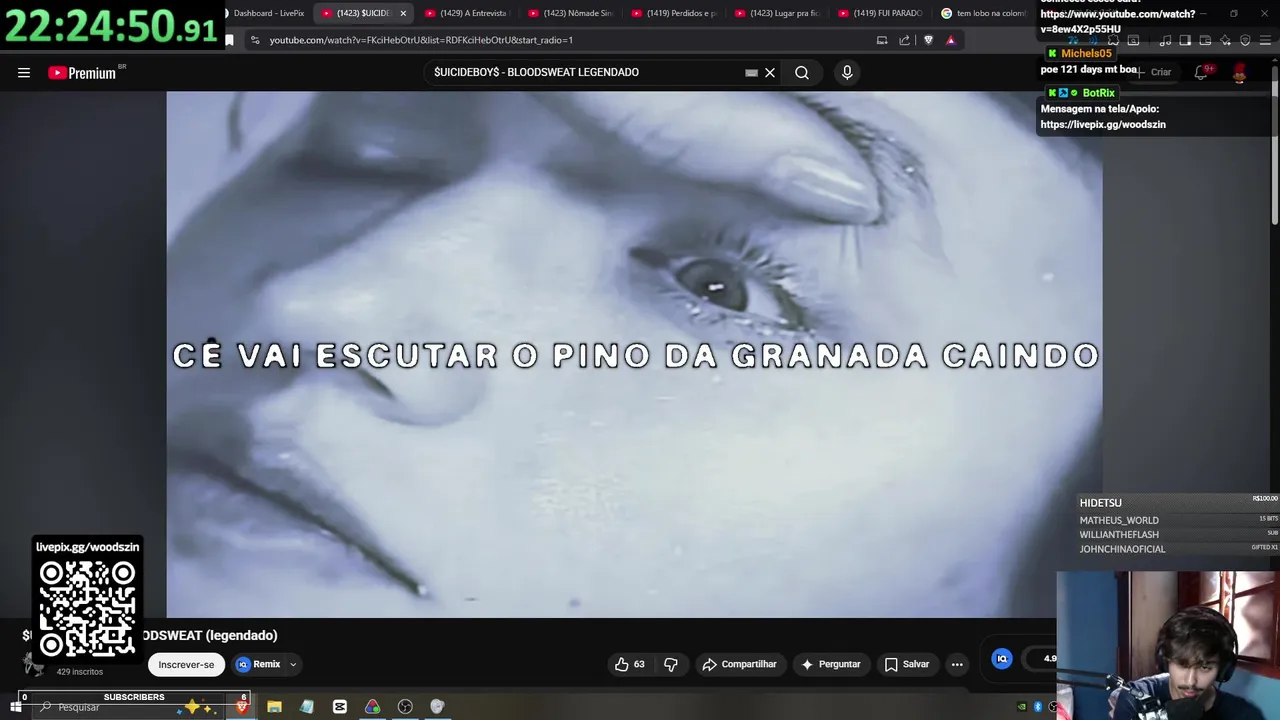The width and height of the screenshot is (1280, 720).
Task: Switch to the Nômade Sim tab
Action: [571, 13]
